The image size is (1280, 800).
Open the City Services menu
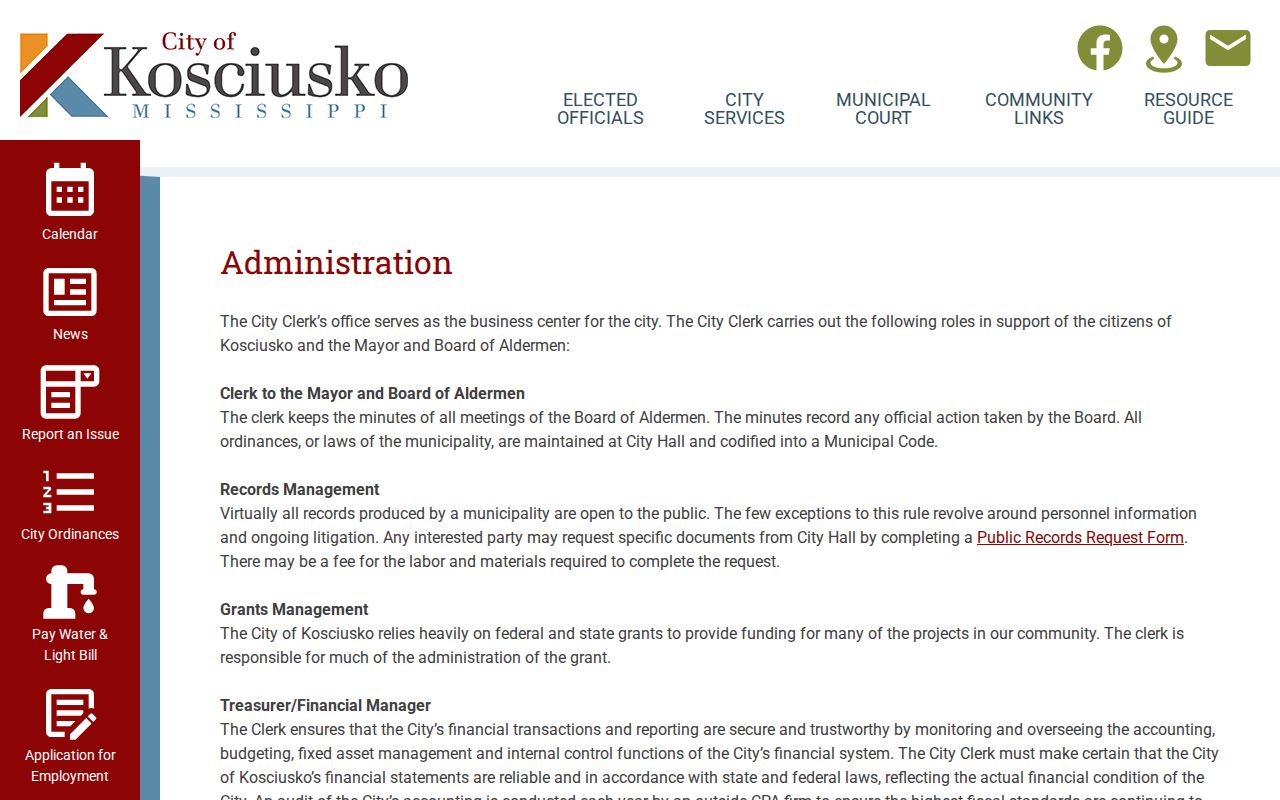coord(744,109)
